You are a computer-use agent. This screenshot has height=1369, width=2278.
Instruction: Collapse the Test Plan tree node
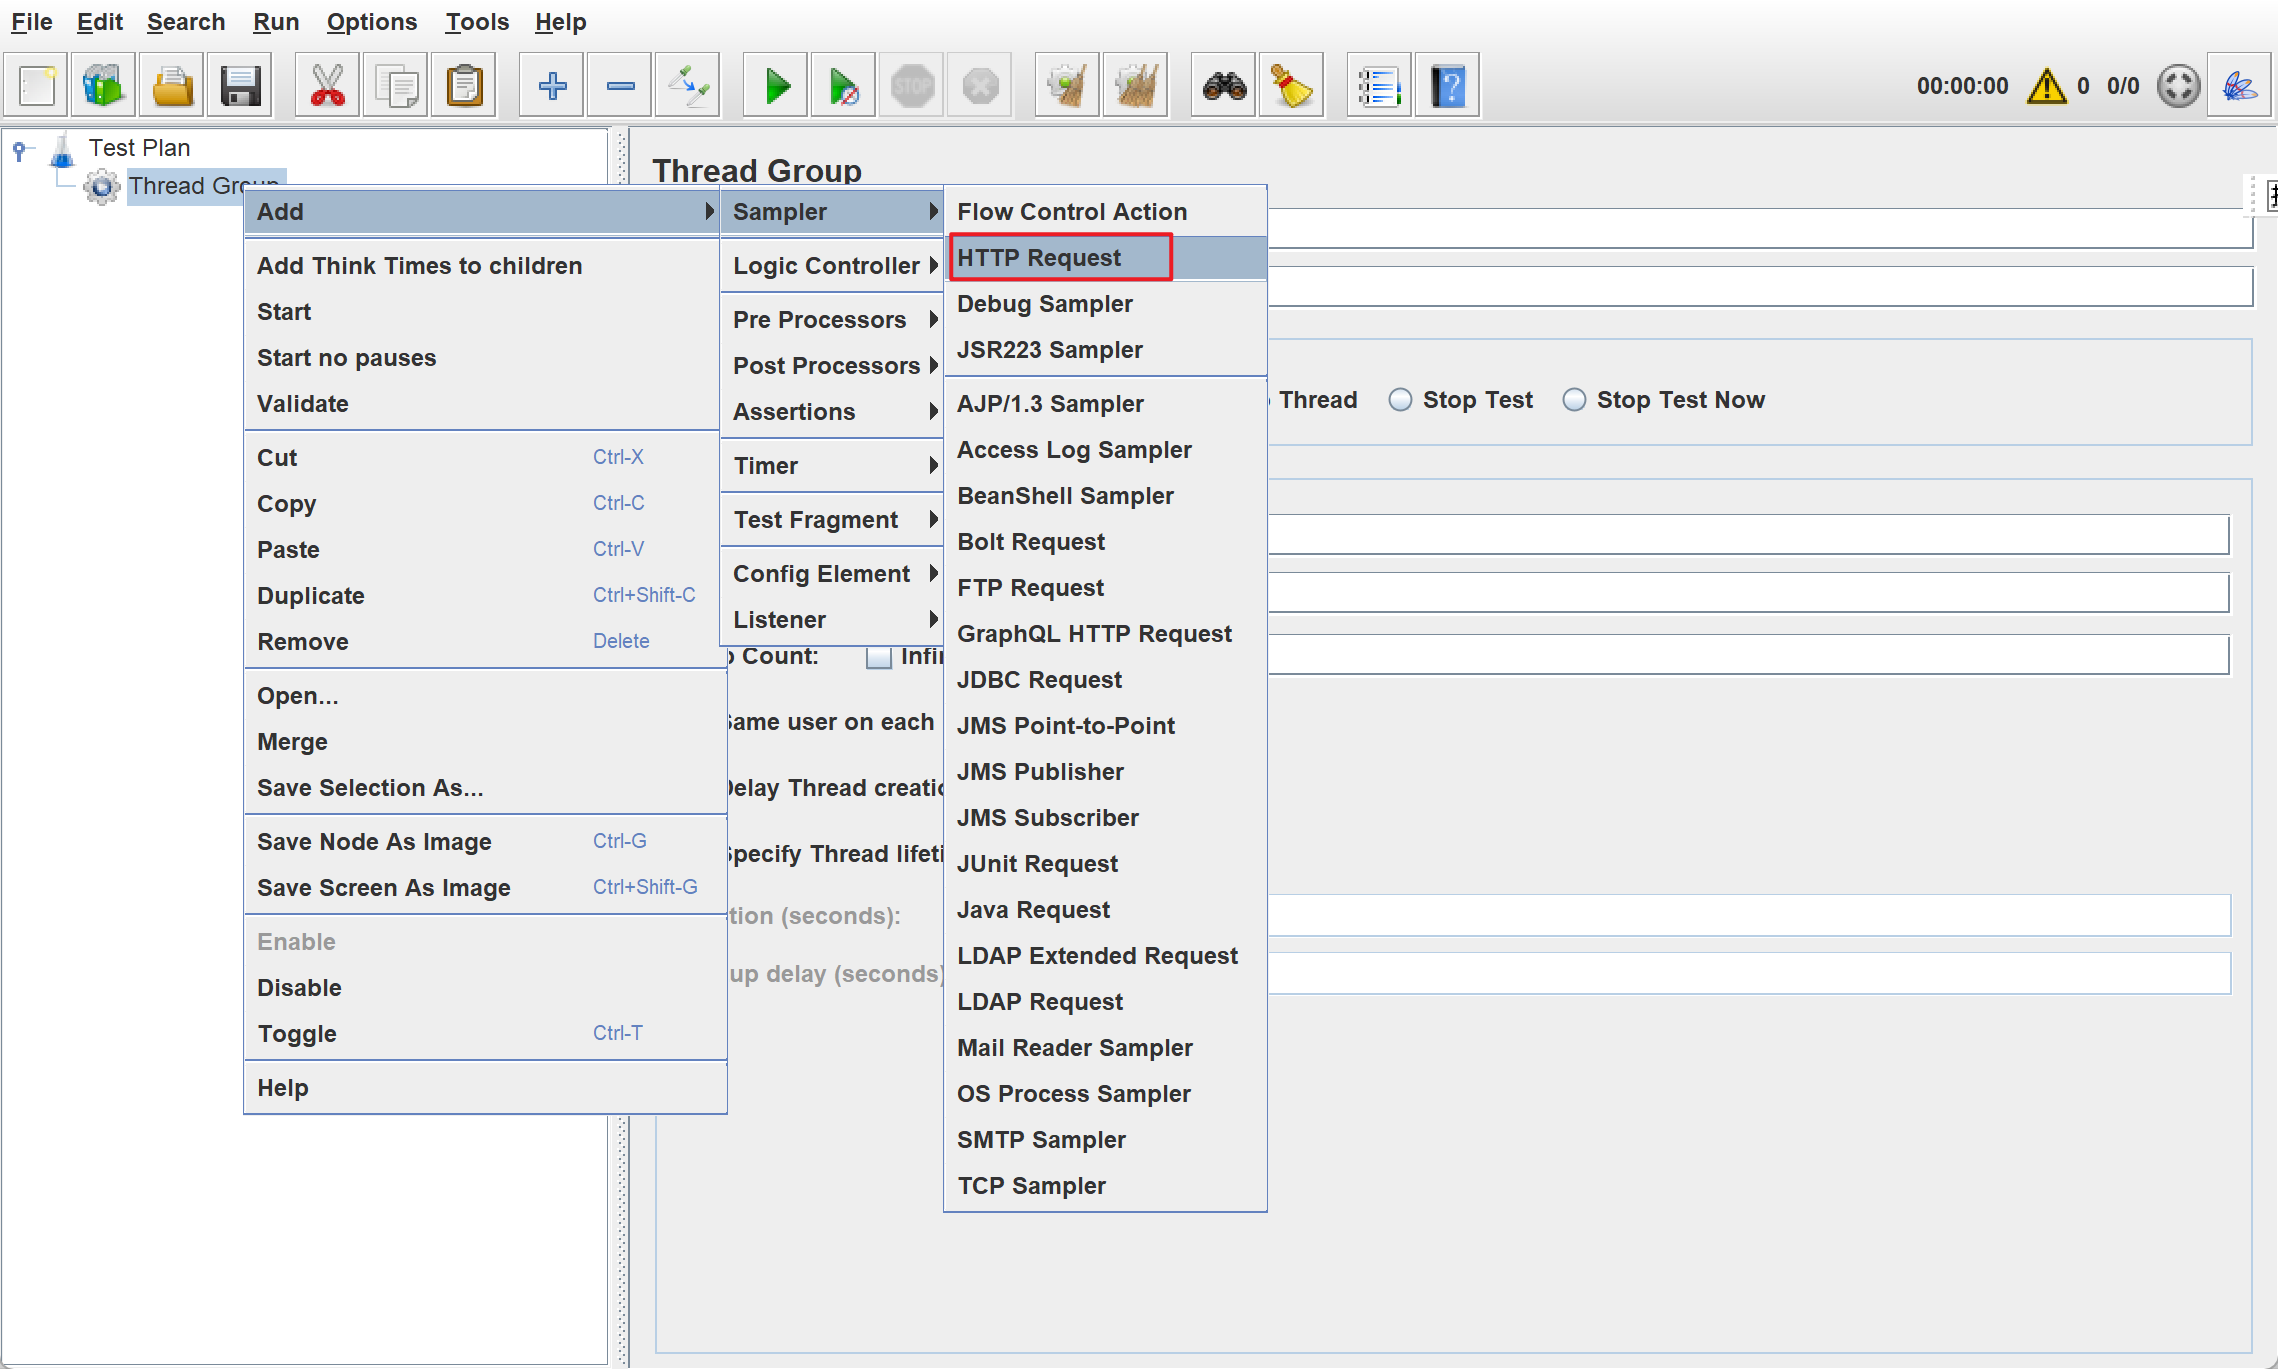click(19, 149)
